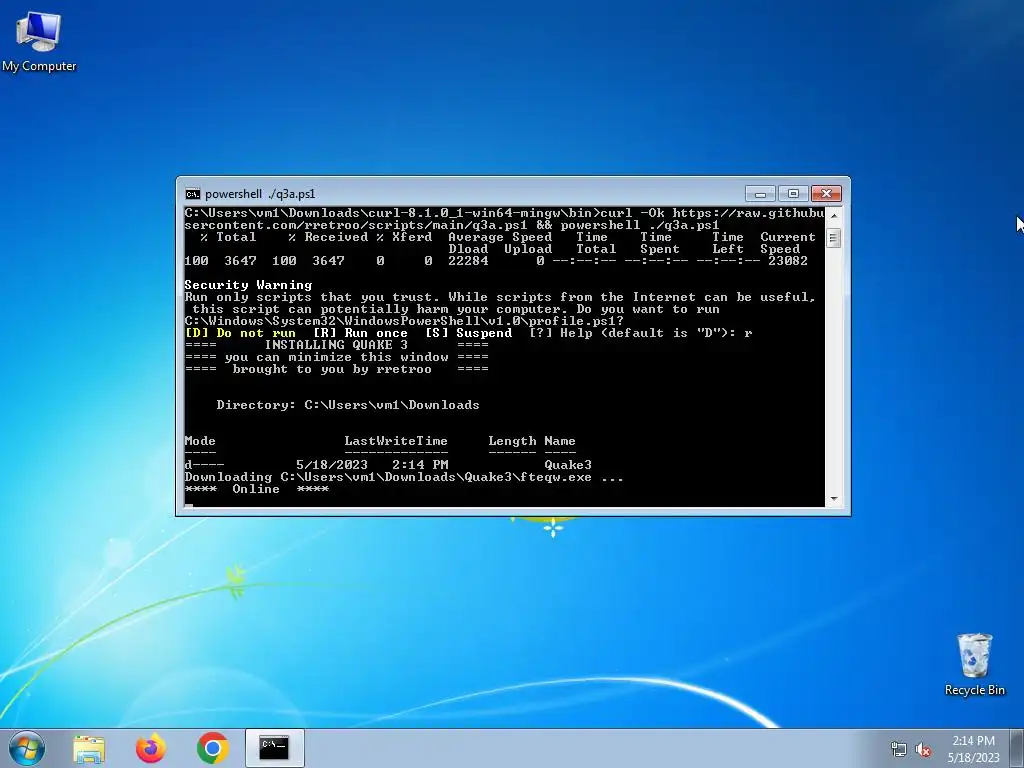Click the 'LastWriteTime' column header
The width and height of the screenshot is (1024, 768).
click(396, 441)
